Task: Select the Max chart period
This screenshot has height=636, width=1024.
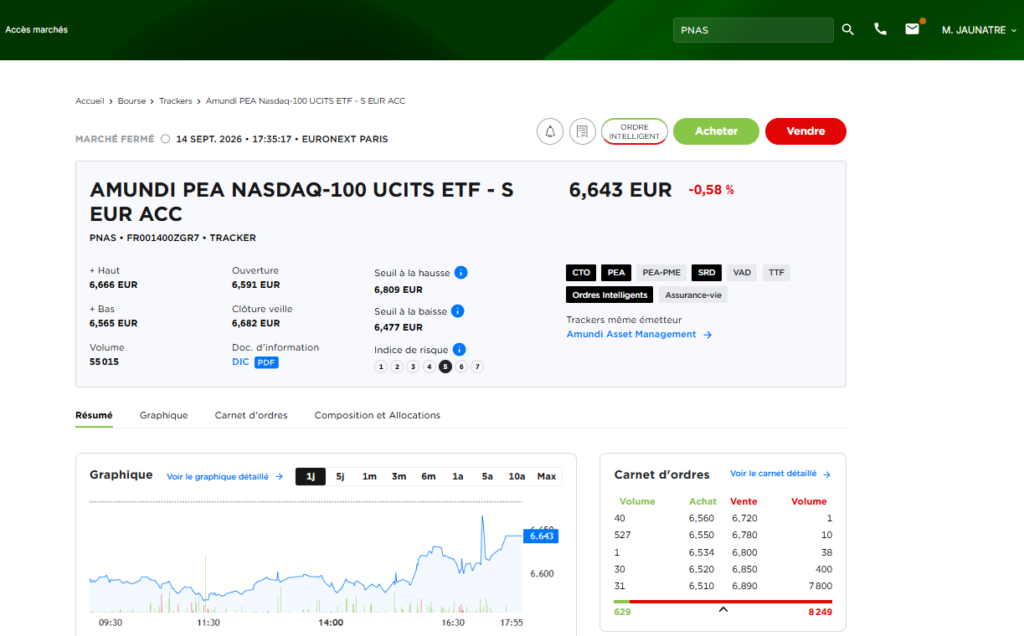Action: point(547,477)
